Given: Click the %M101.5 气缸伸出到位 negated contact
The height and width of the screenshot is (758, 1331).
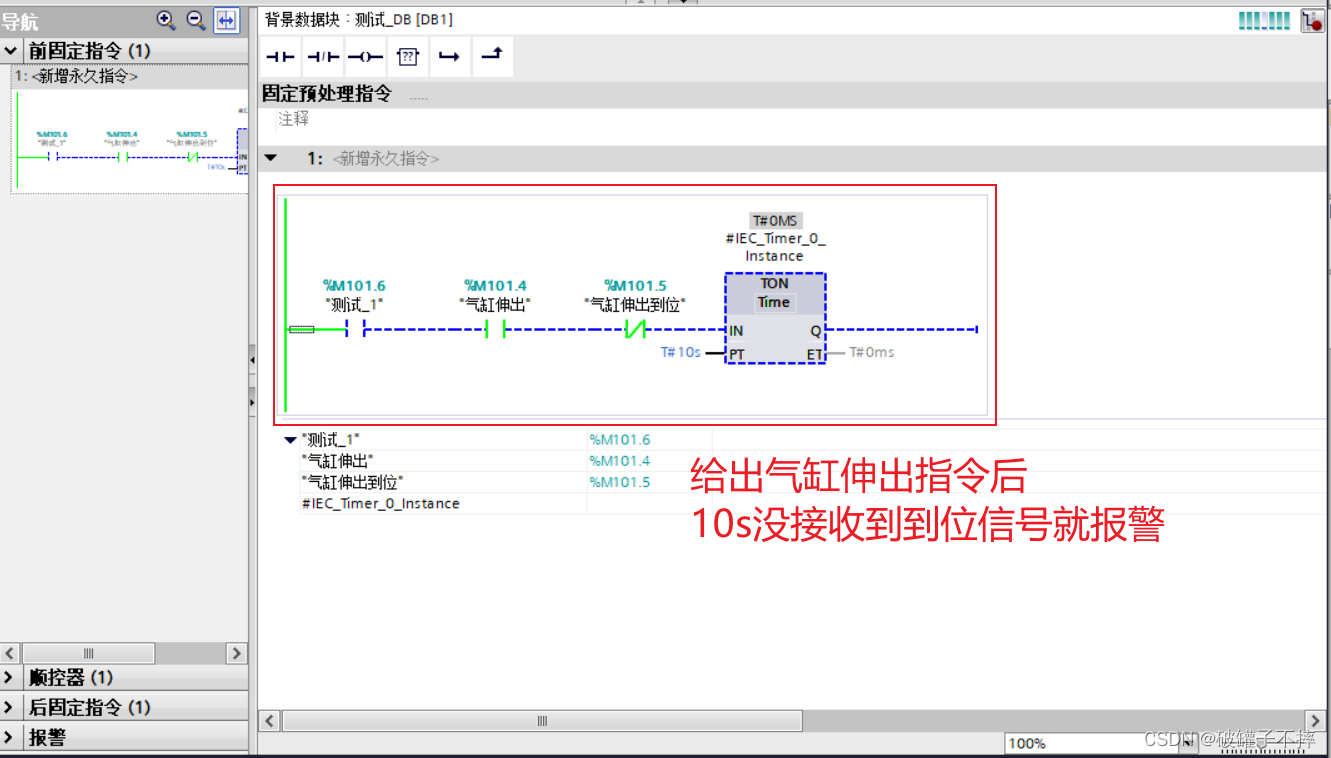Looking at the screenshot, I should tap(635, 330).
